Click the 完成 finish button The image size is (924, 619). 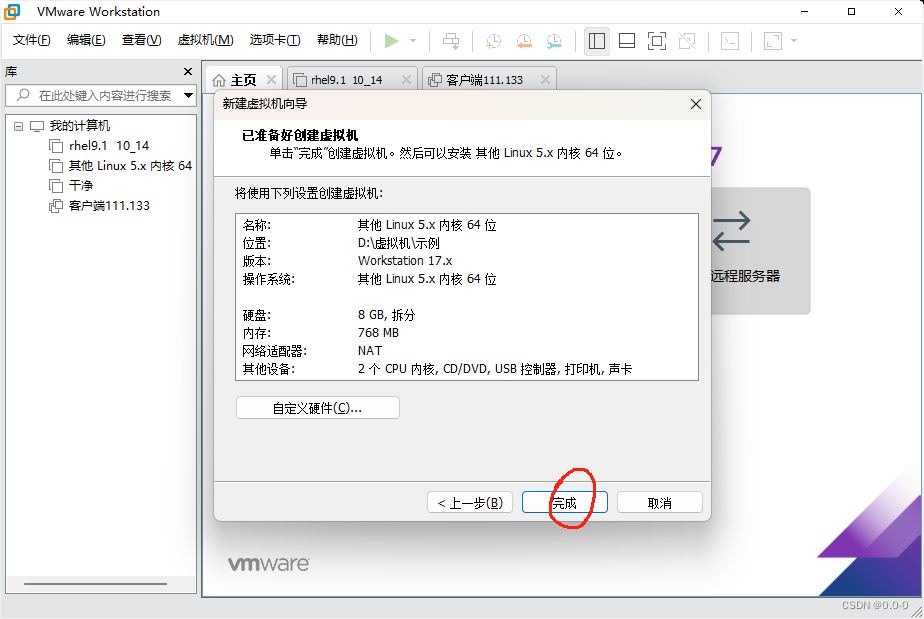coord(565,503)
